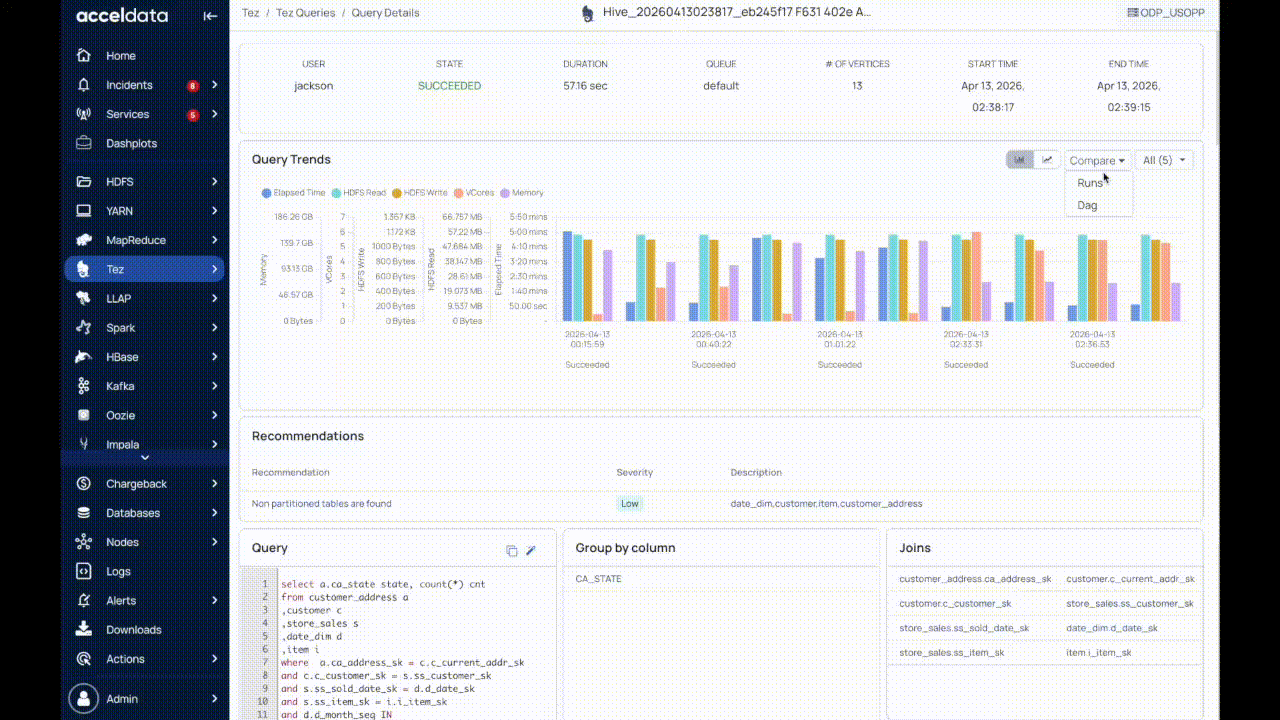Viewport: 1280px width, 720px height.
Task: Expand the Services submenu chevron
Action: (215, 114)
